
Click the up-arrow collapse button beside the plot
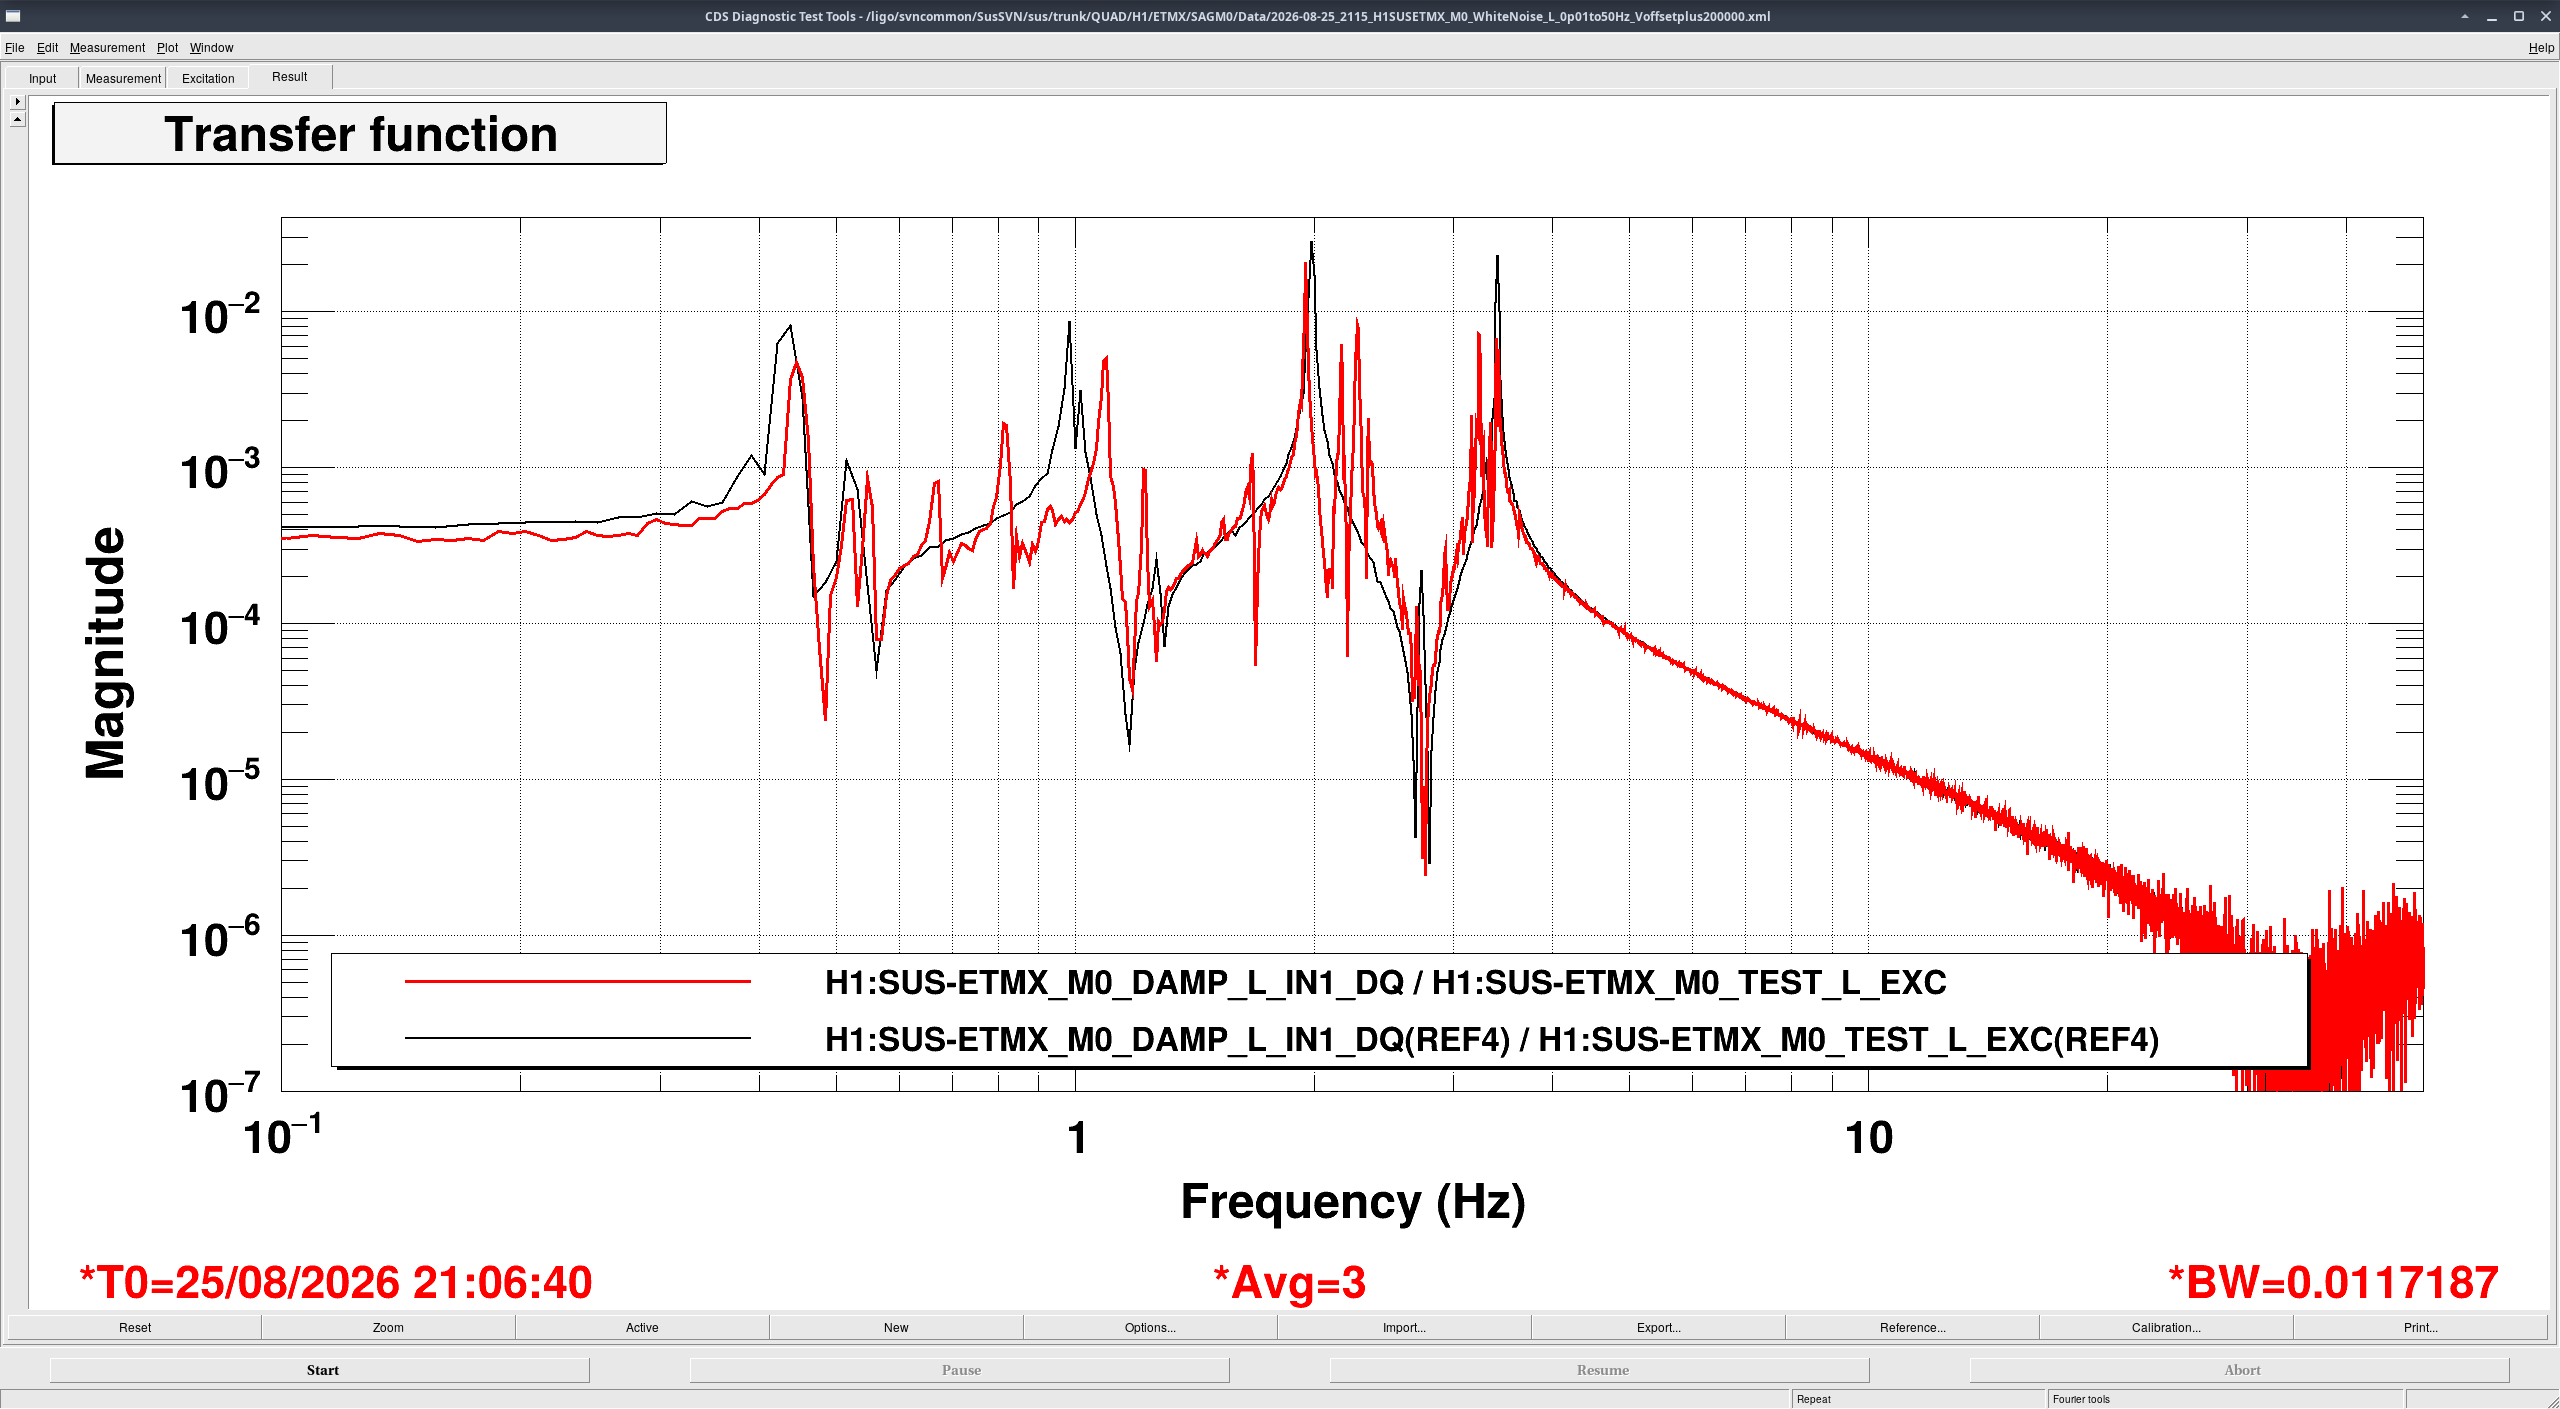pyautogui.click(x=17, y=119)
